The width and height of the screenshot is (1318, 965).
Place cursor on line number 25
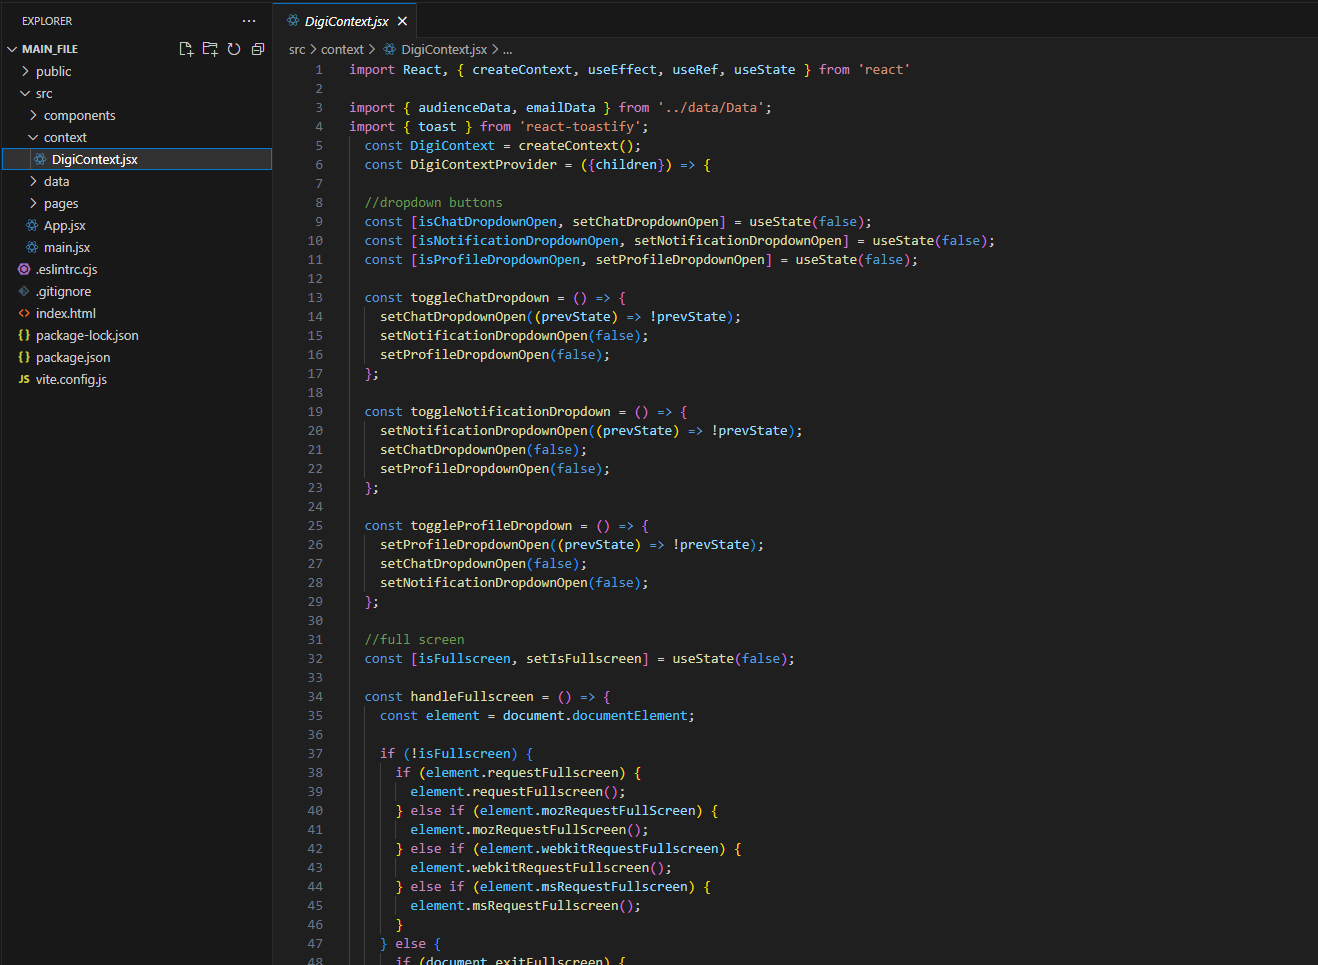pyautogui.click(x=315, y=526)
